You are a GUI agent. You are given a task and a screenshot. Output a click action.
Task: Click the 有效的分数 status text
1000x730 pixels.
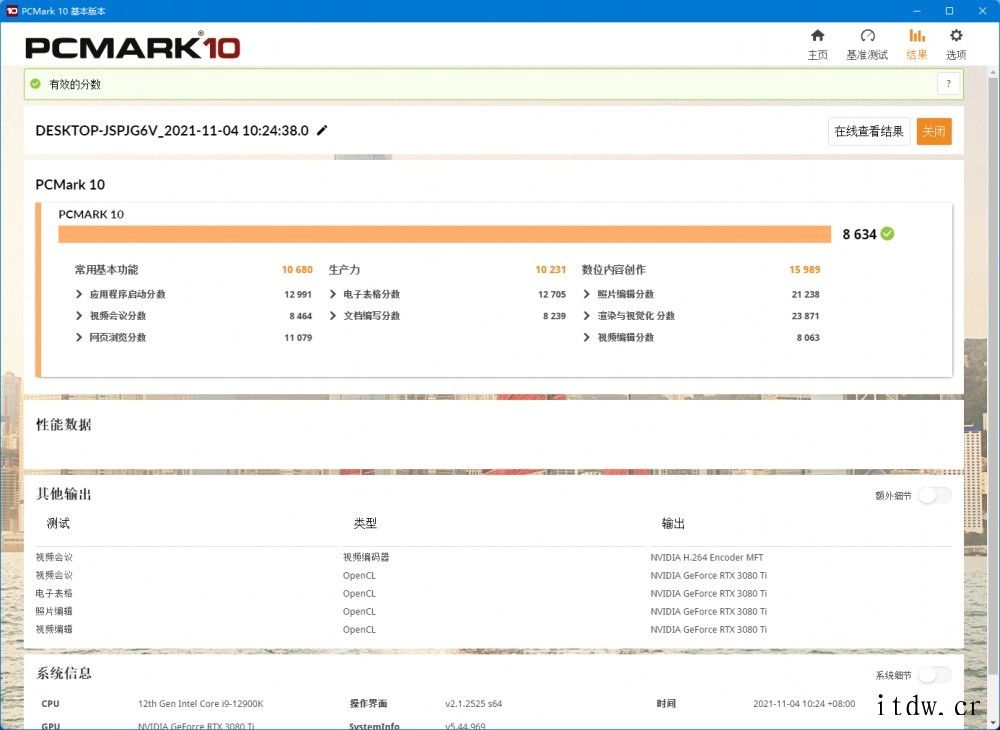pos(75,84)
